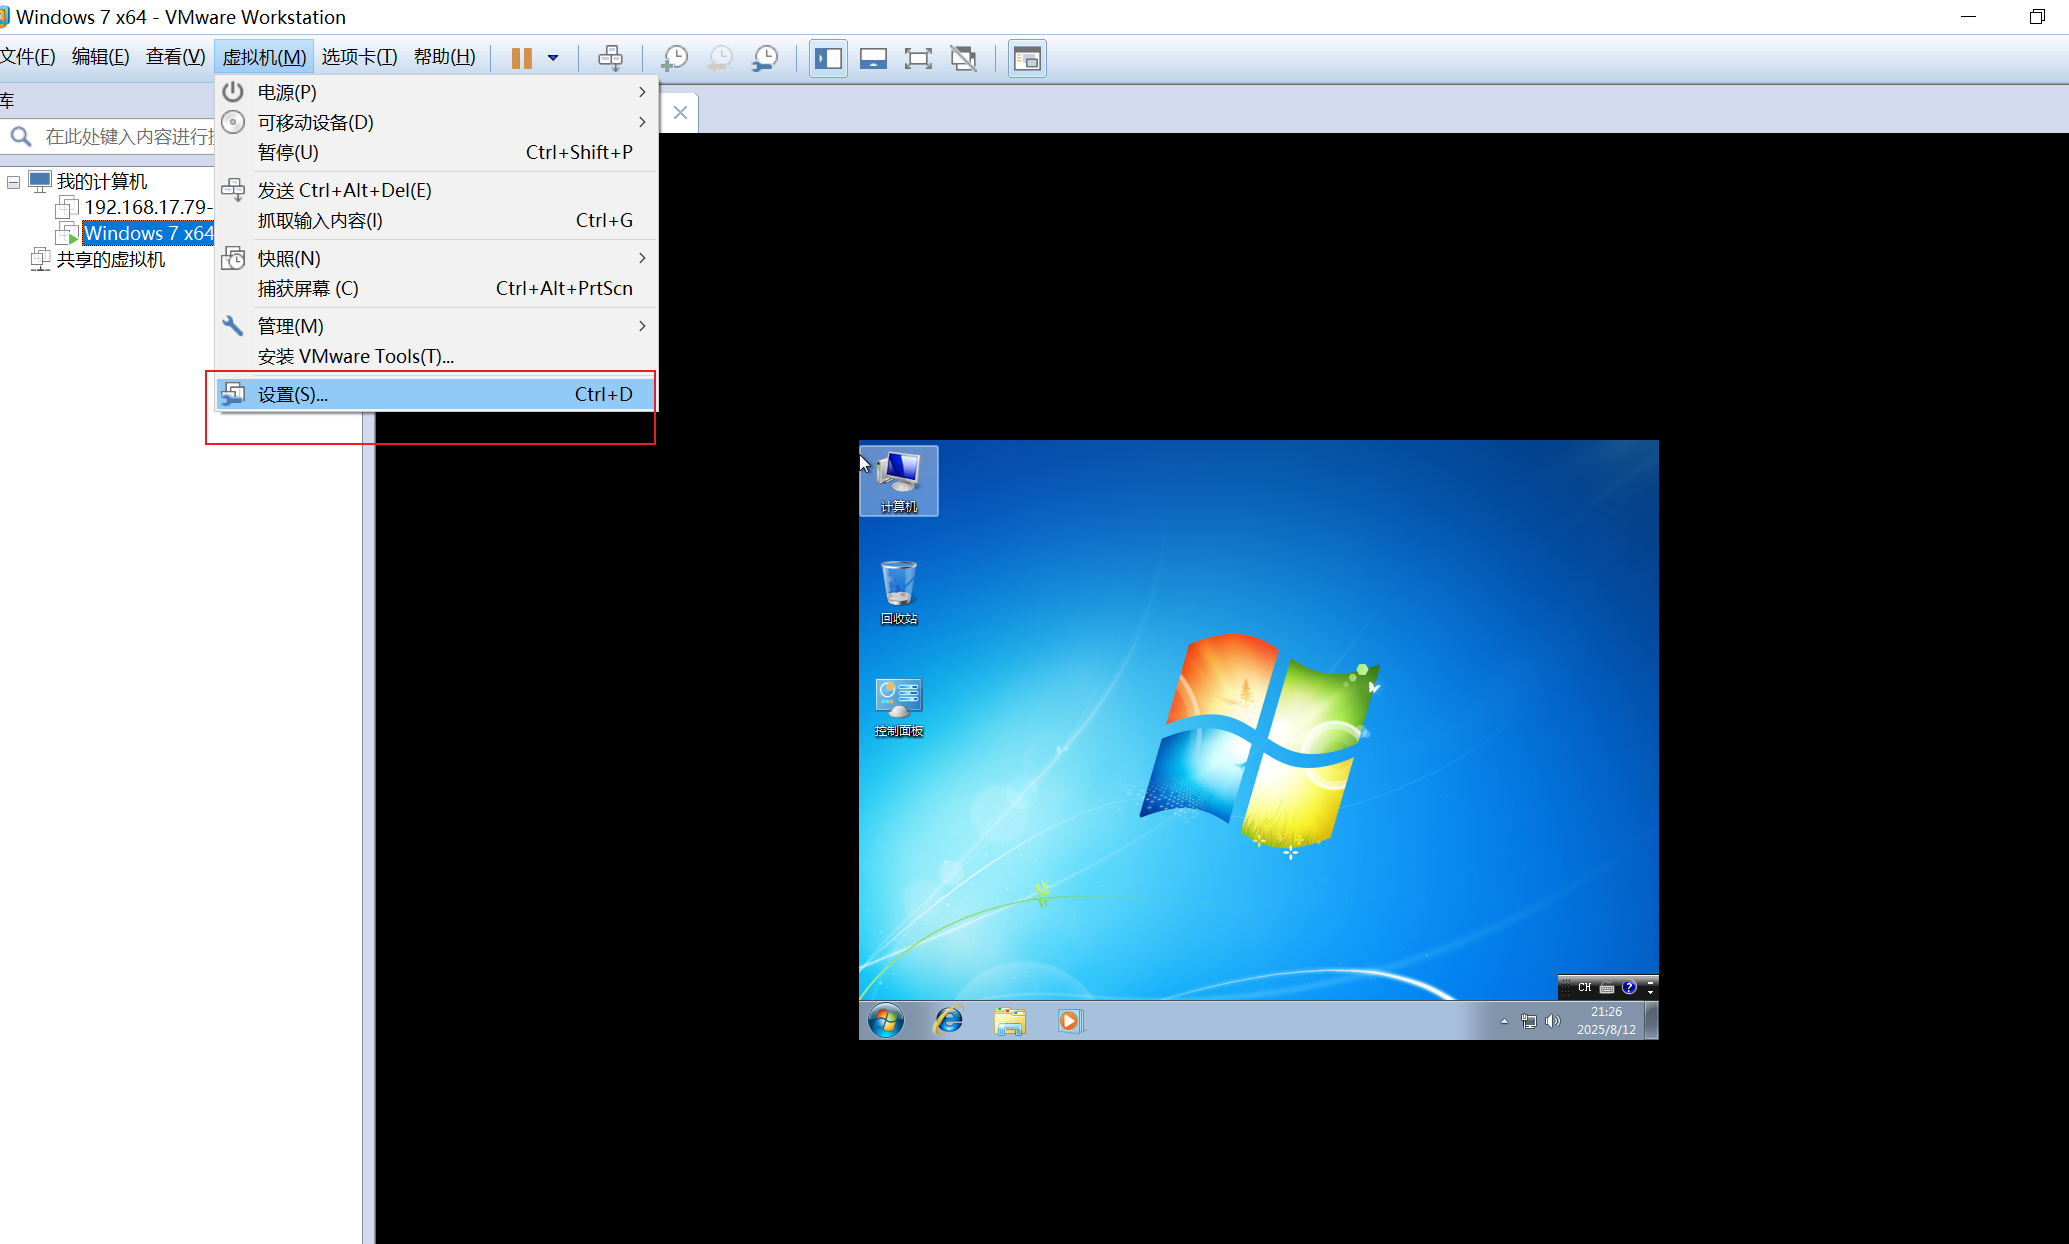Click the Show desktop button in guest
This screenshot has height=1244, width=2069.
tap(1652, 1020)
